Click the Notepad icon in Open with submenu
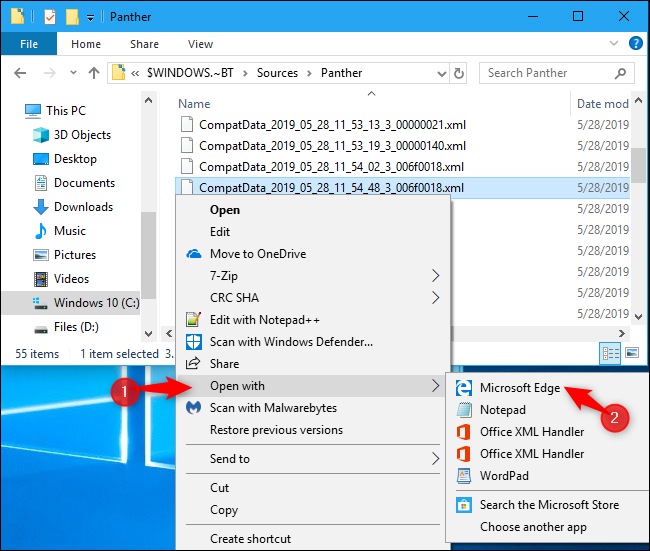This screenshot has height=551, width=650. click(x=464, y=410)
